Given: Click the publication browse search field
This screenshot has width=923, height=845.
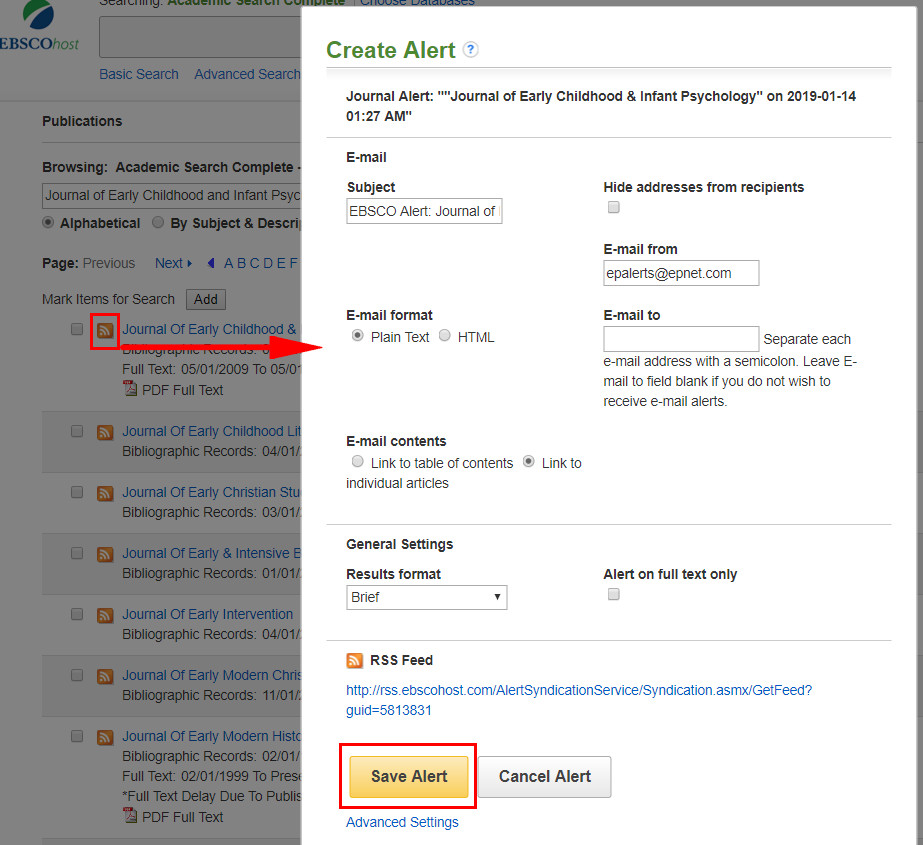Looking at the screenshot, I should click(x=171, y=195).
